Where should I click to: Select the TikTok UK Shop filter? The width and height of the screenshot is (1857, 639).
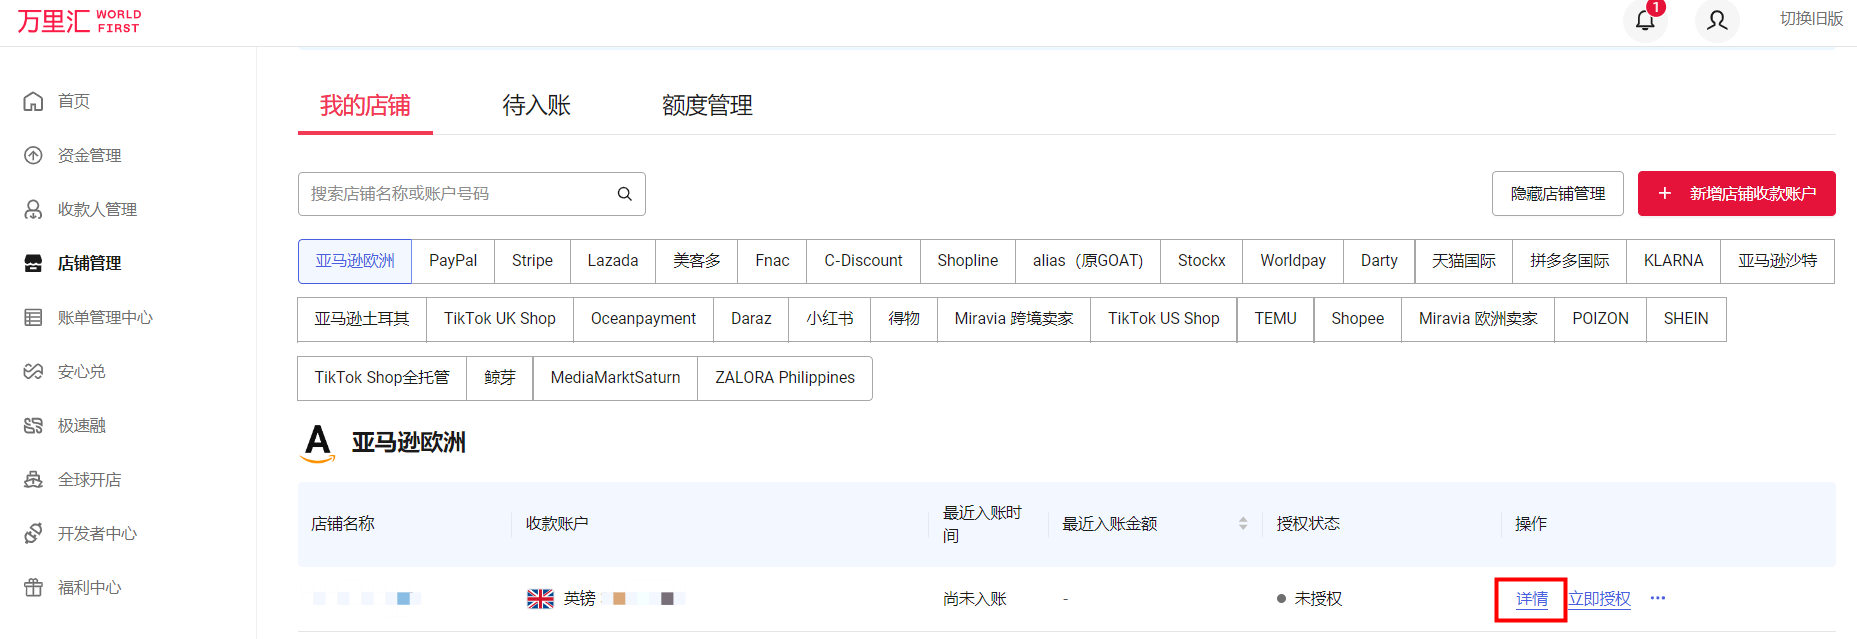pyautogui.click(x=499, y=319)
